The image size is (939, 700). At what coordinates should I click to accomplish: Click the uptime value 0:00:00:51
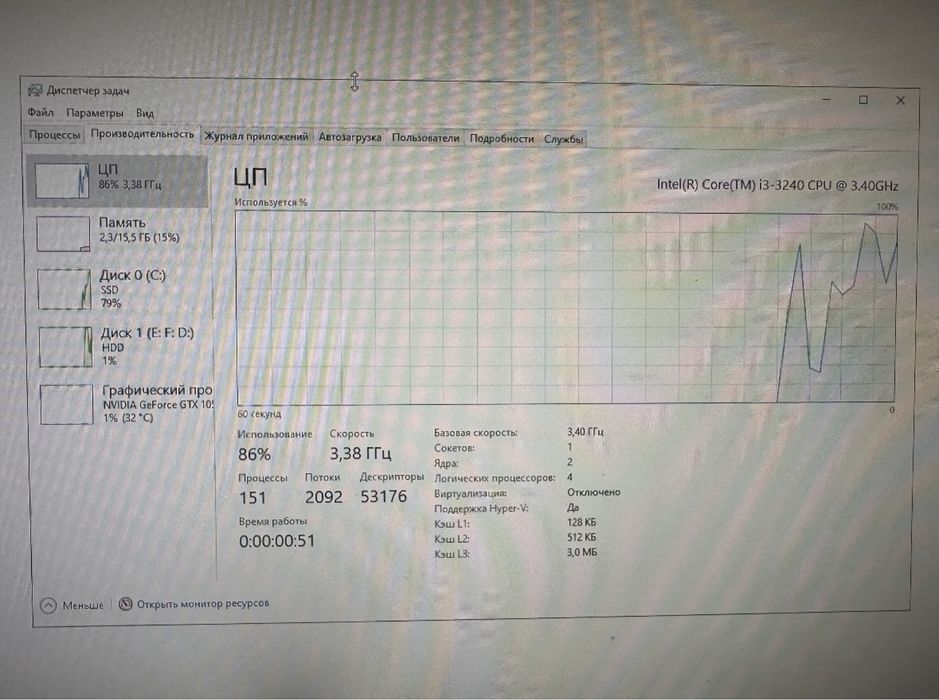click(277, 541)
